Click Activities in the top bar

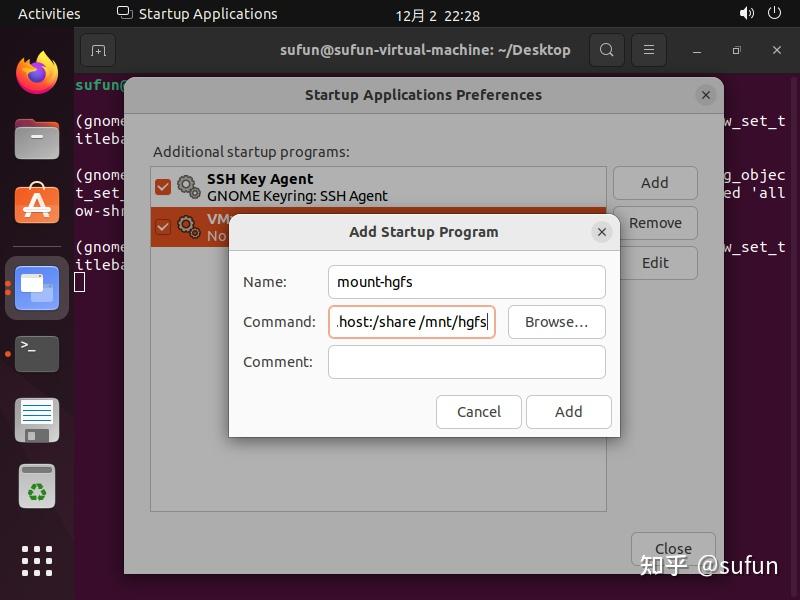tap(48, 13)
